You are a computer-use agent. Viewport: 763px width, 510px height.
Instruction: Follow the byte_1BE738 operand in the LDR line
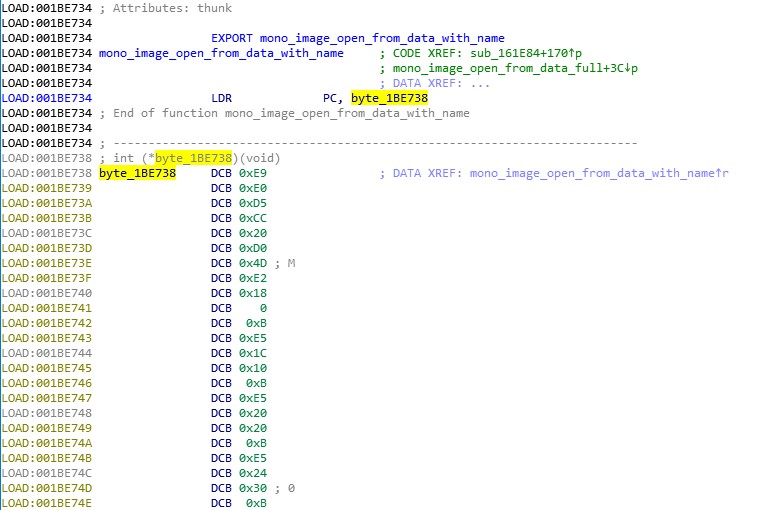coord(389,98)
